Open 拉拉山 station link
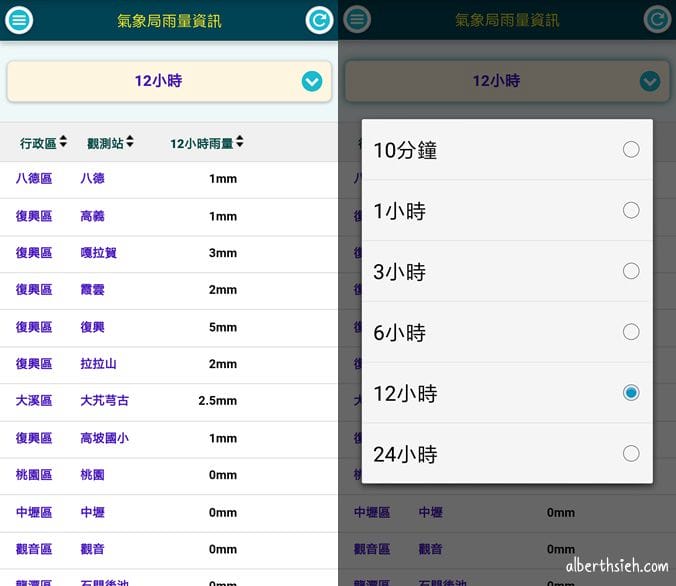The image size is (676, 586). tap(98, 364)
